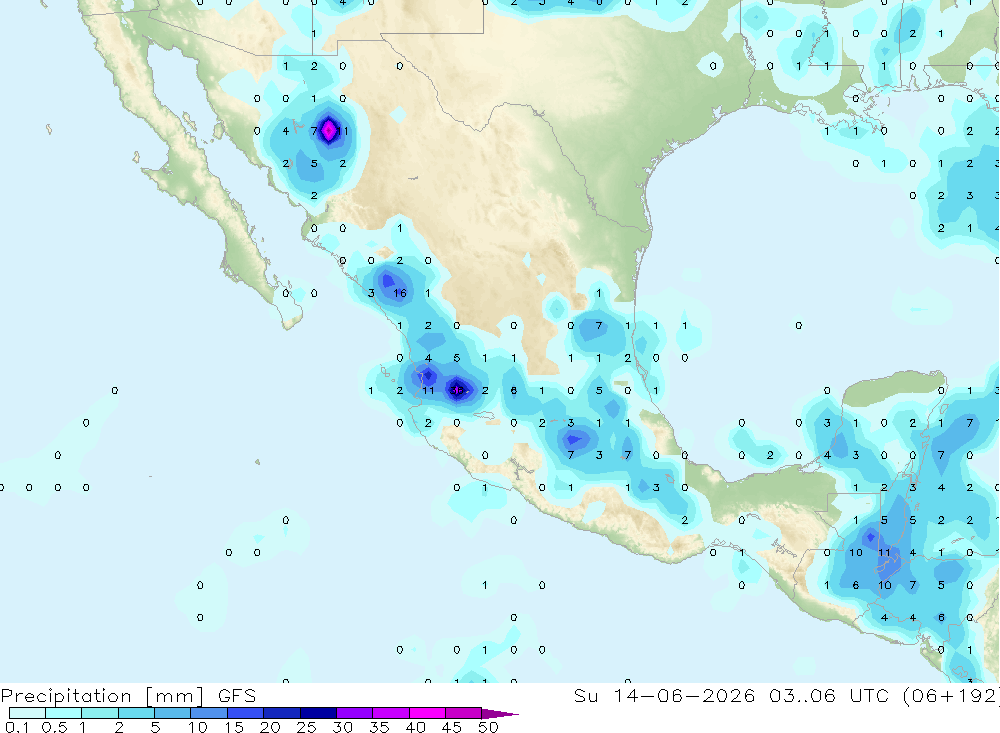This screenshot has height=733, width=1000.
Task: Click the '16' precipitation value on the map
Action: 400,293
